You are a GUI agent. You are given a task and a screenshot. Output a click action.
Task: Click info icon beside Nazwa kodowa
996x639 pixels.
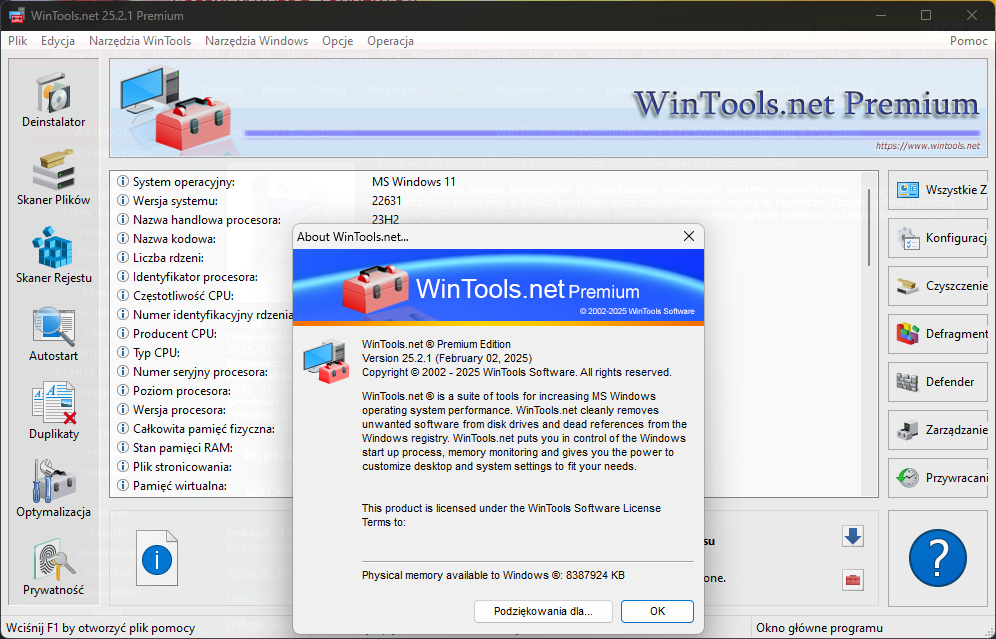123,239
